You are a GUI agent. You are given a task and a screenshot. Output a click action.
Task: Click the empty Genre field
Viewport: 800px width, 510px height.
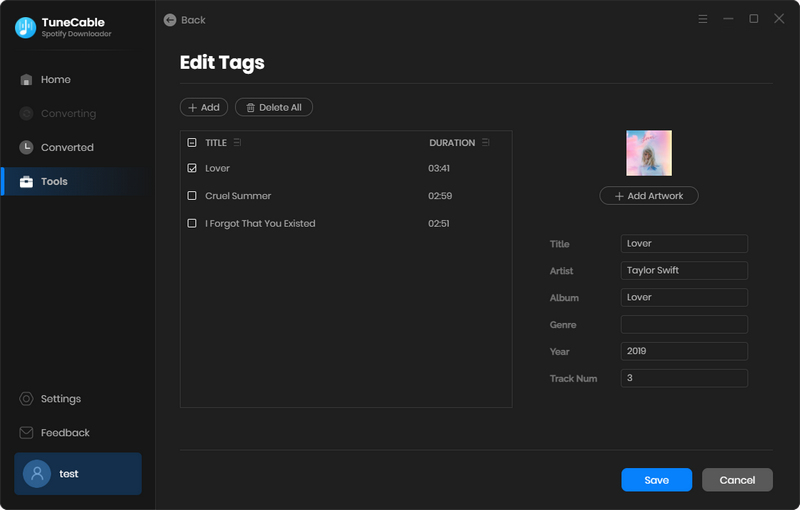pos(684,324)
